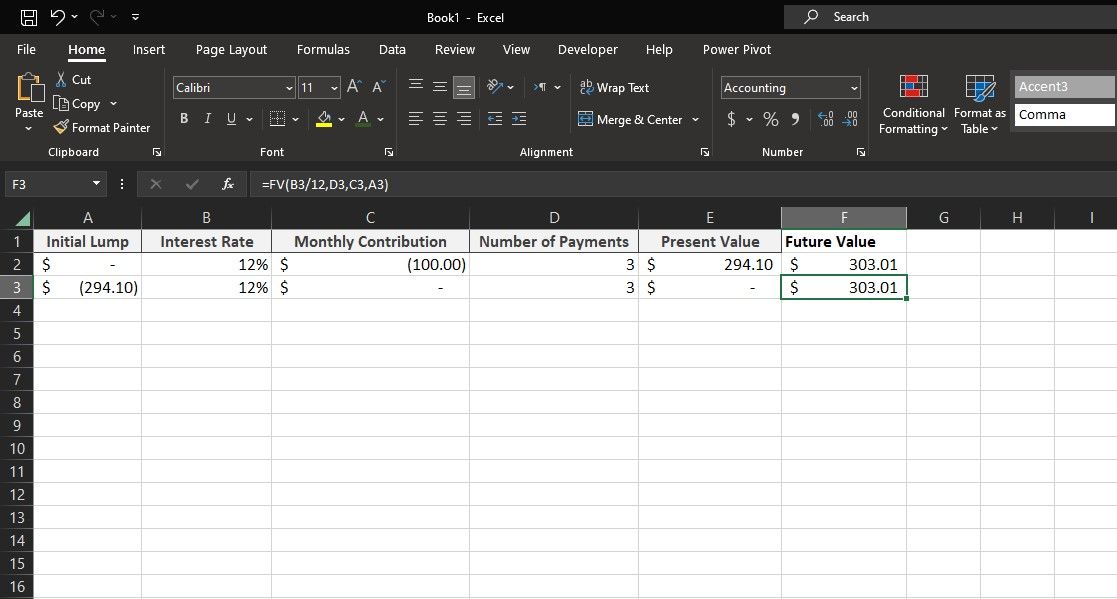Click the Cut scissors icon

coord(60,79)
